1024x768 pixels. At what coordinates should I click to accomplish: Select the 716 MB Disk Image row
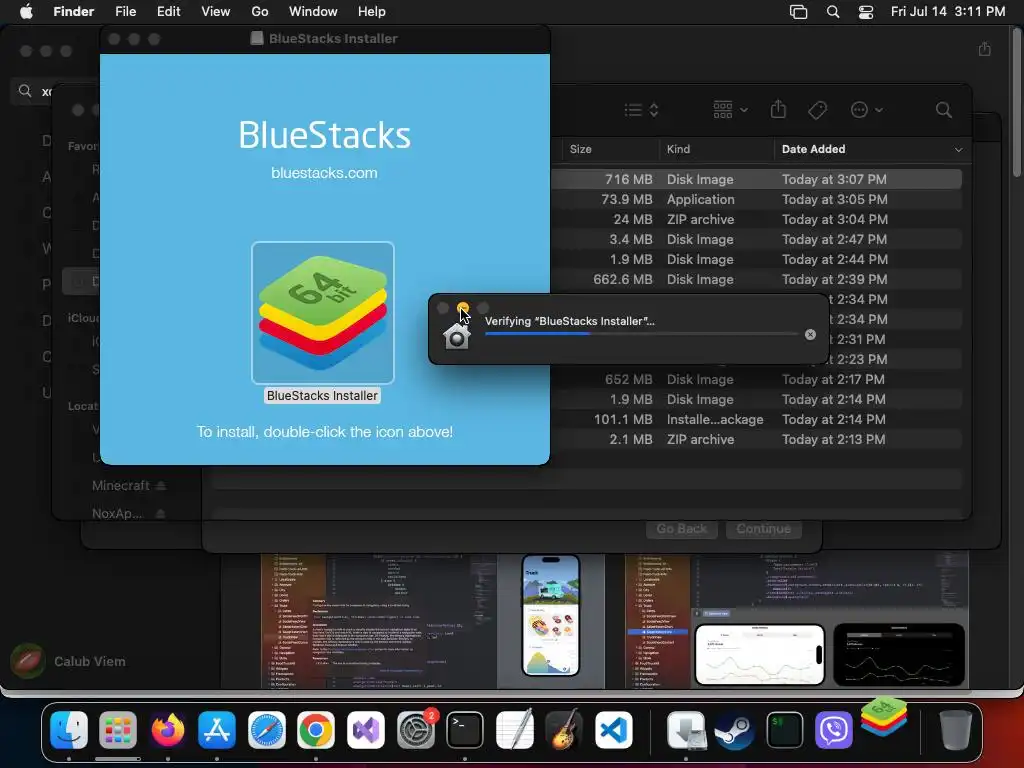pos(756,179)
